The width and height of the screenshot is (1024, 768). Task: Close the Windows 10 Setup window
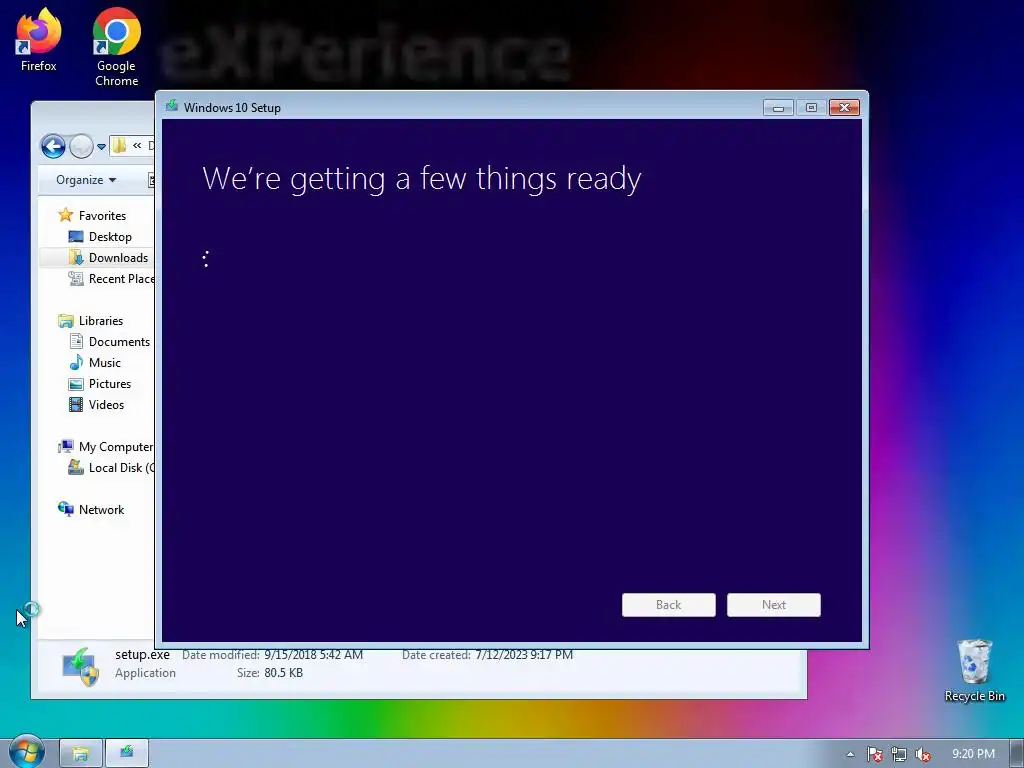point(844,108)
